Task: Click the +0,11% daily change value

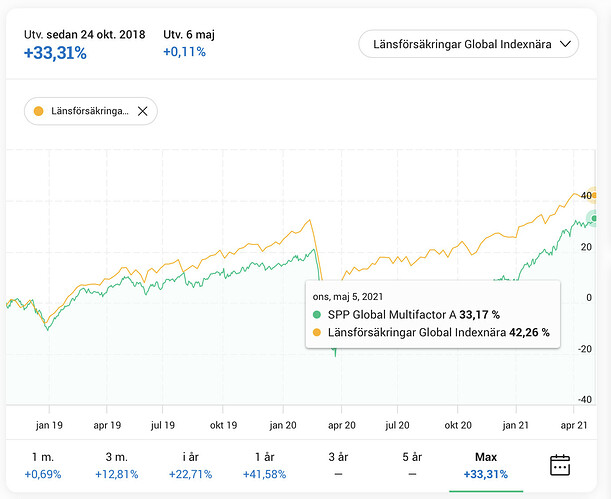Action: tap(184, 52)
